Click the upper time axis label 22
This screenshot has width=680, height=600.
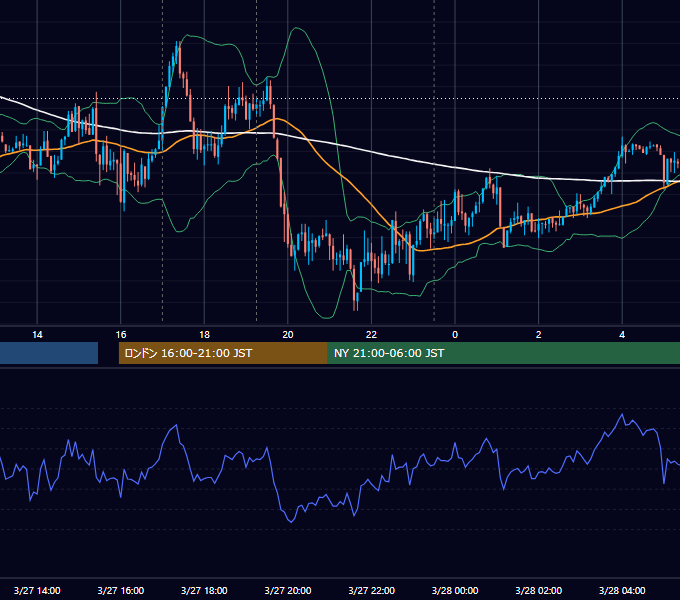pyautogui.click(x=371, y=335)
